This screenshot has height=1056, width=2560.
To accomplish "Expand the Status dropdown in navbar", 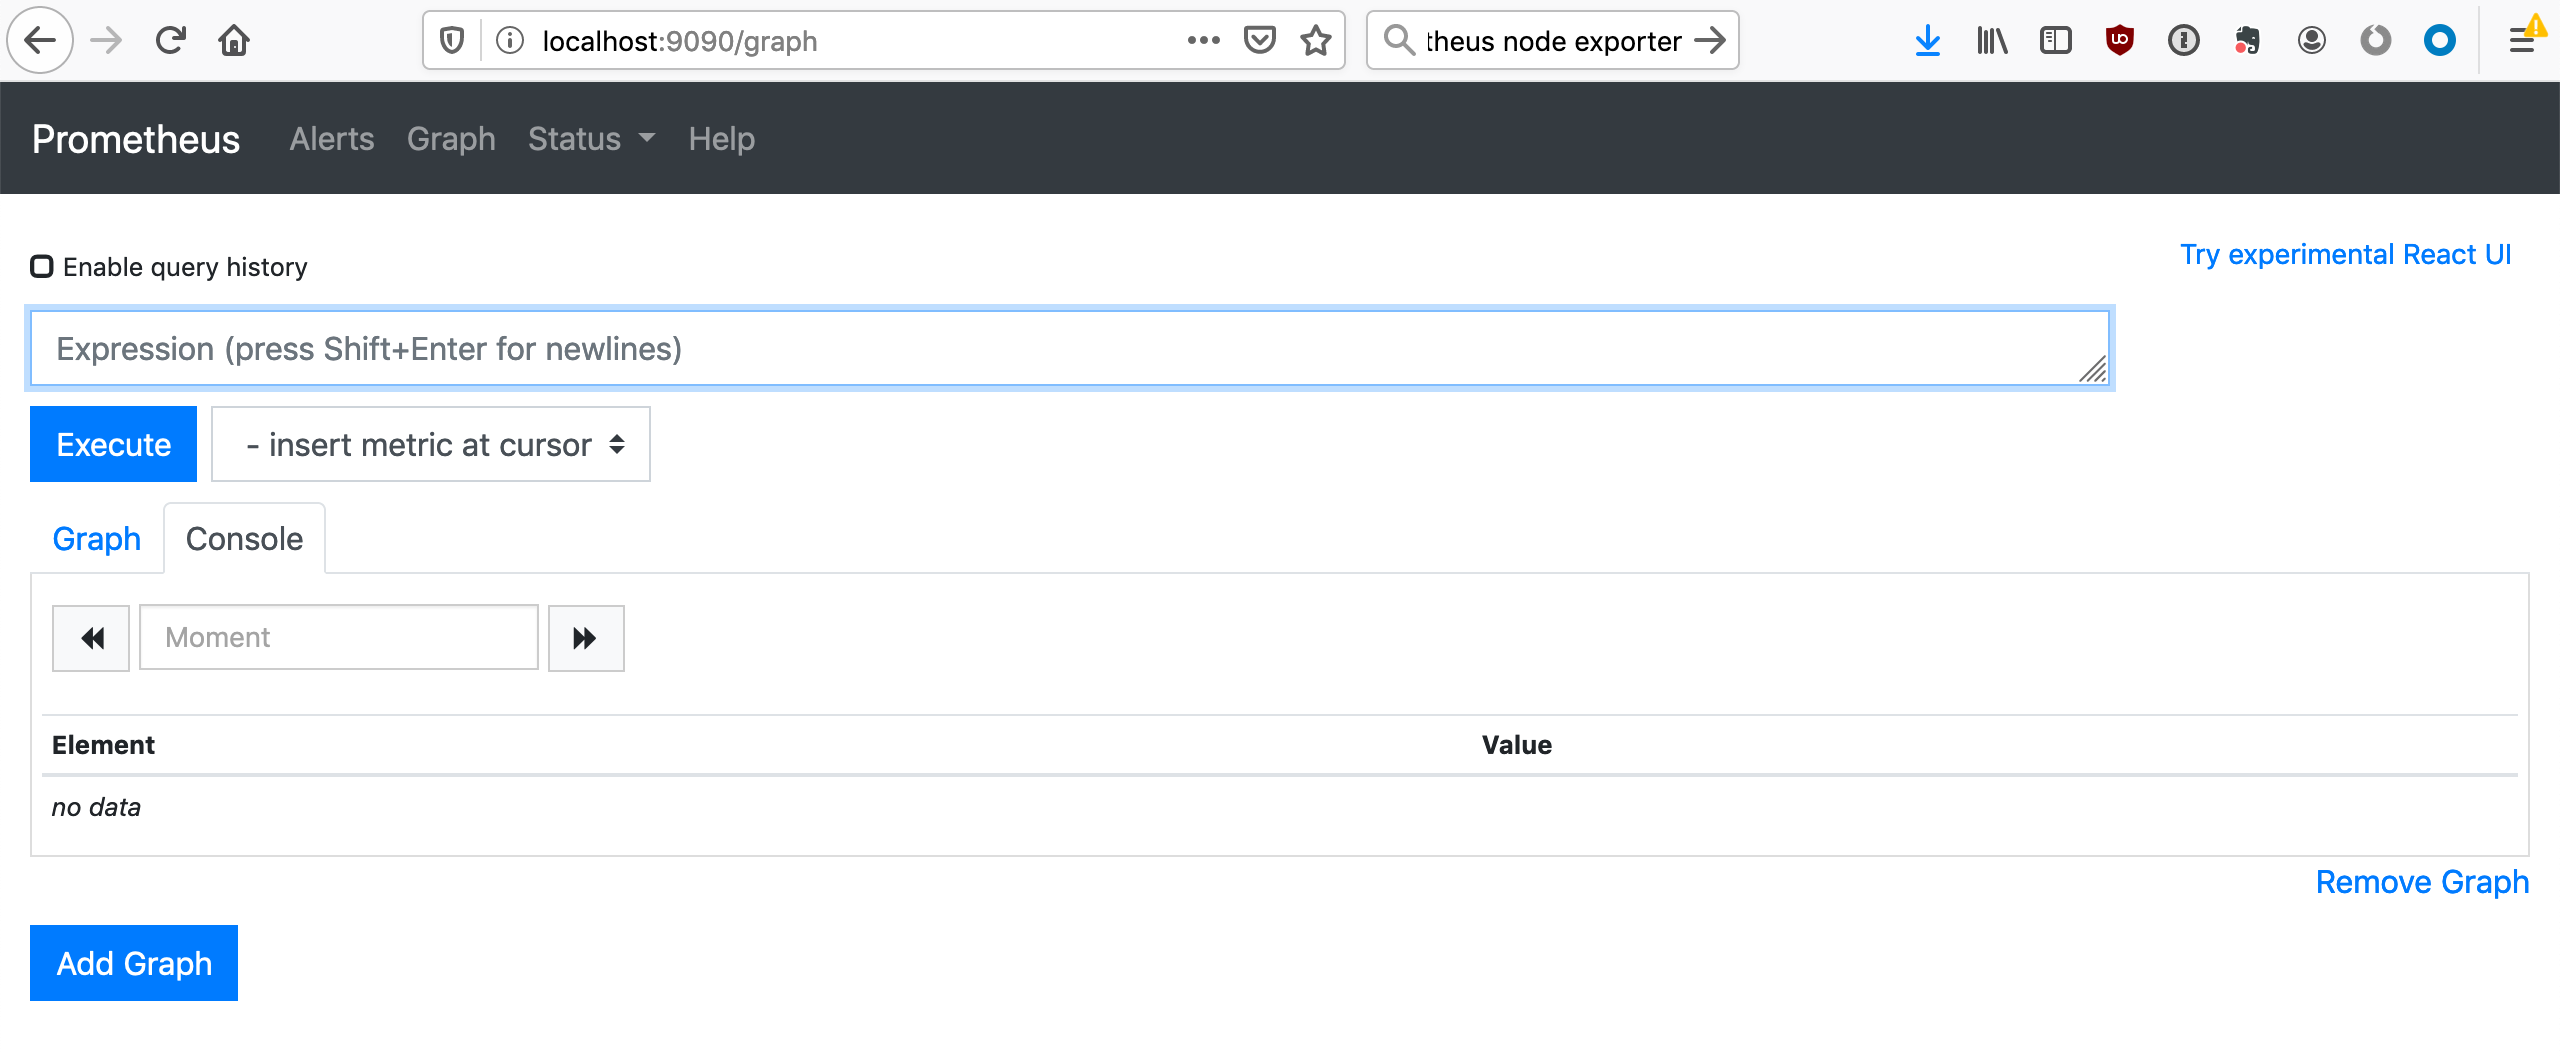I will [591, 139].
